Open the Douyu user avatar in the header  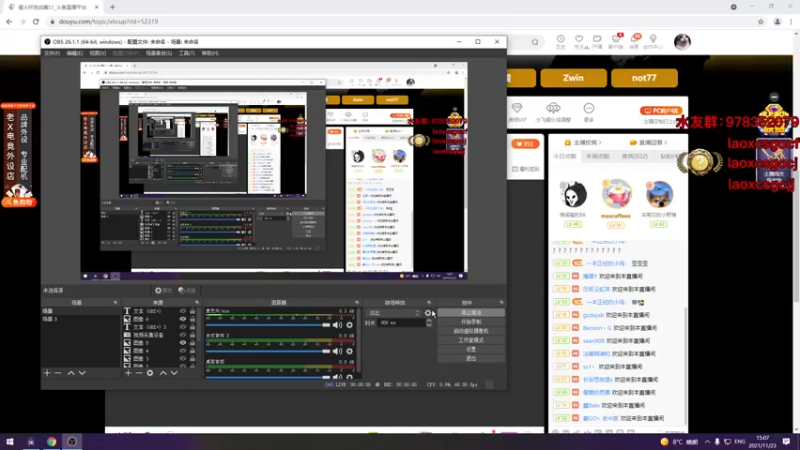[x=682, y=42]
